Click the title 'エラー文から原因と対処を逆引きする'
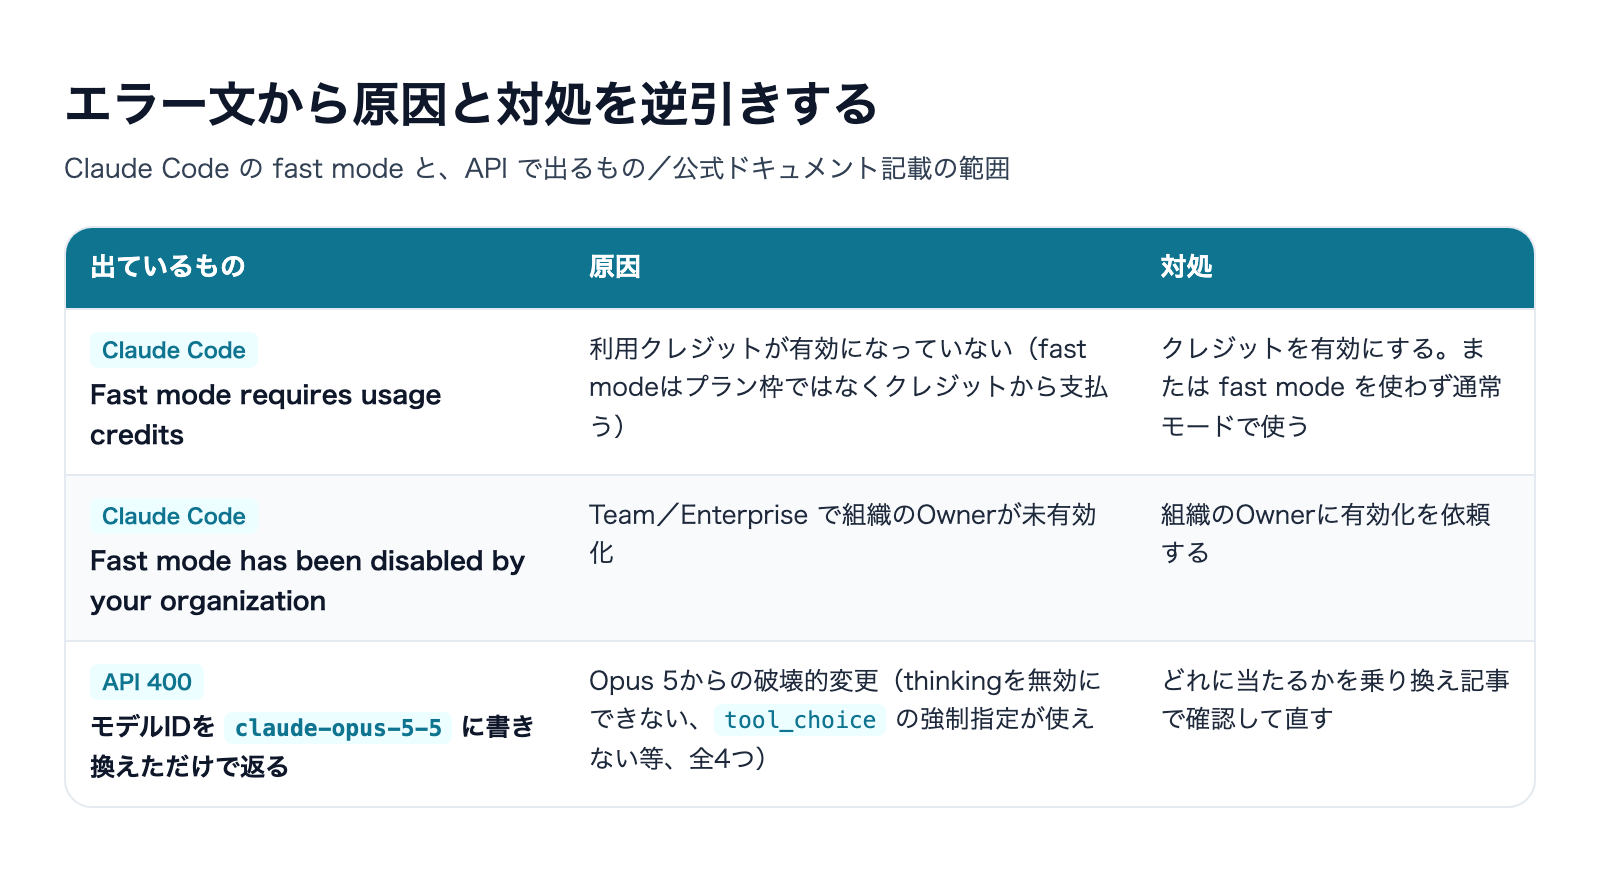1600x876 pixels. point(471,104)
